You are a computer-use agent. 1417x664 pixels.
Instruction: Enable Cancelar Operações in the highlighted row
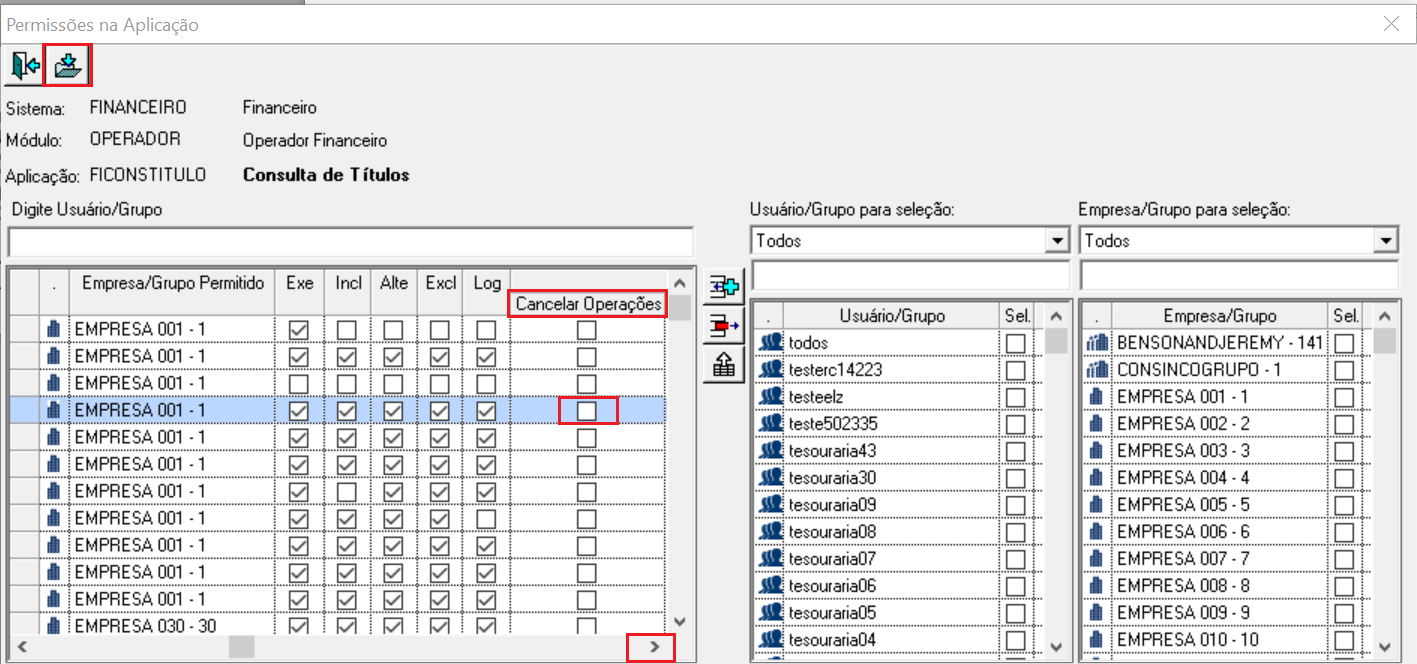pos(587,410)
